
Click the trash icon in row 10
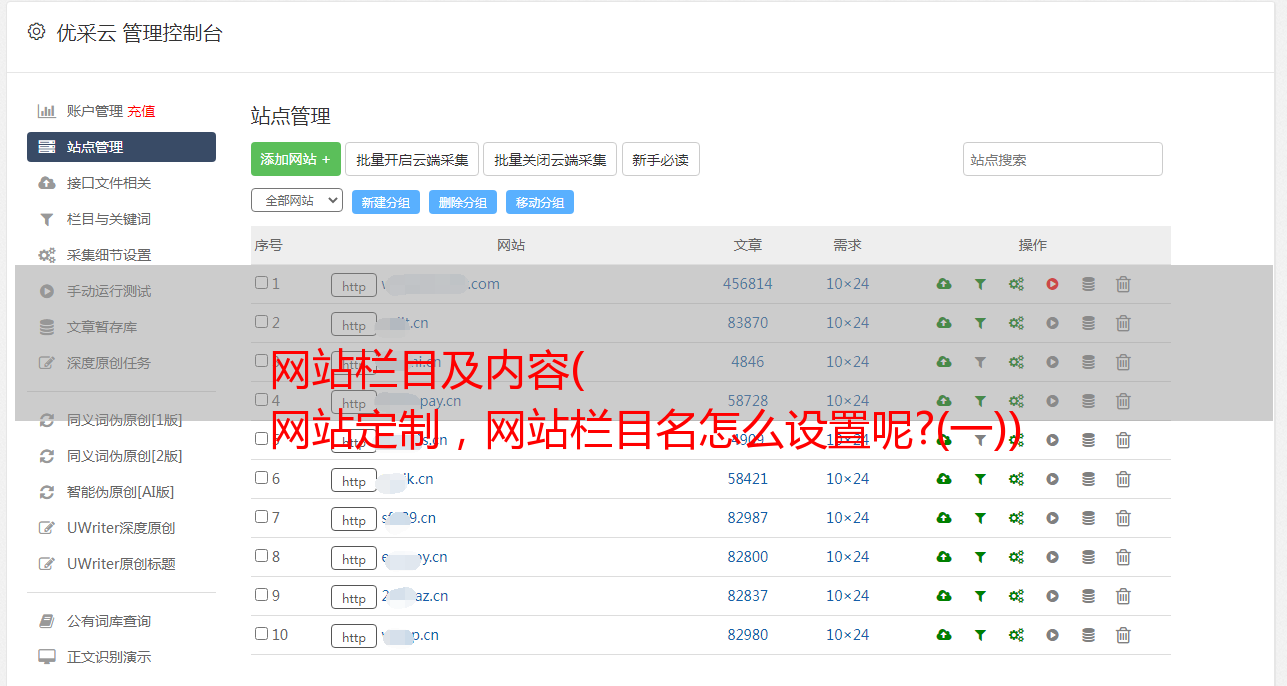click(1123, 635)
